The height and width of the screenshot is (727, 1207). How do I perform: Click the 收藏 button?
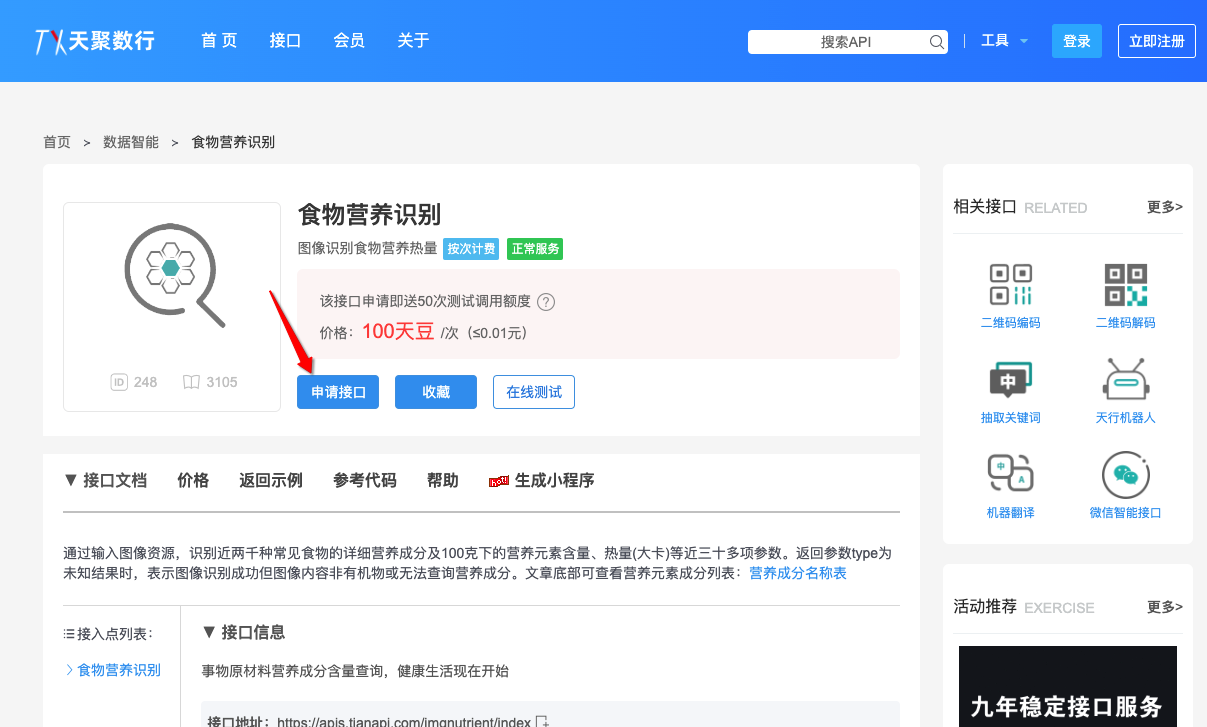(436, 392)
